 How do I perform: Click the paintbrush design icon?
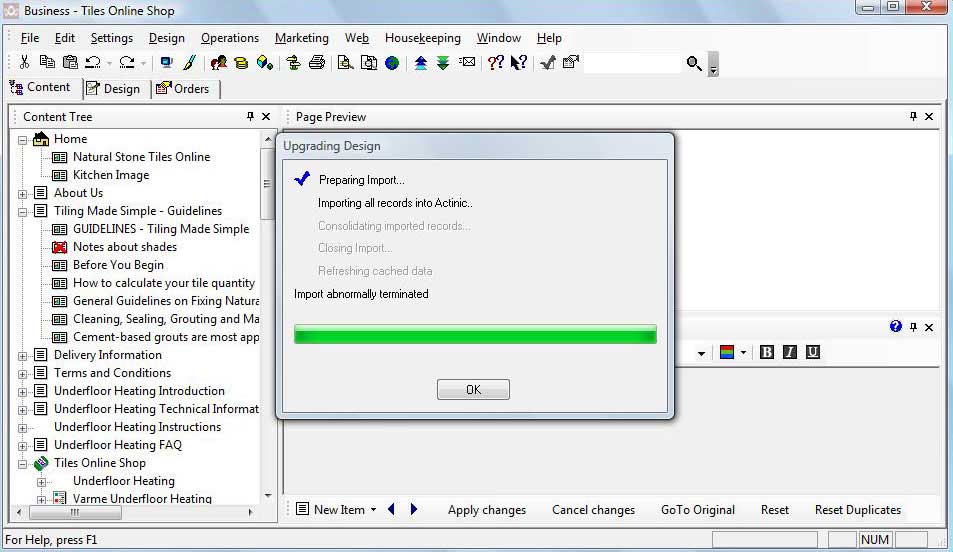click(189, 62)
